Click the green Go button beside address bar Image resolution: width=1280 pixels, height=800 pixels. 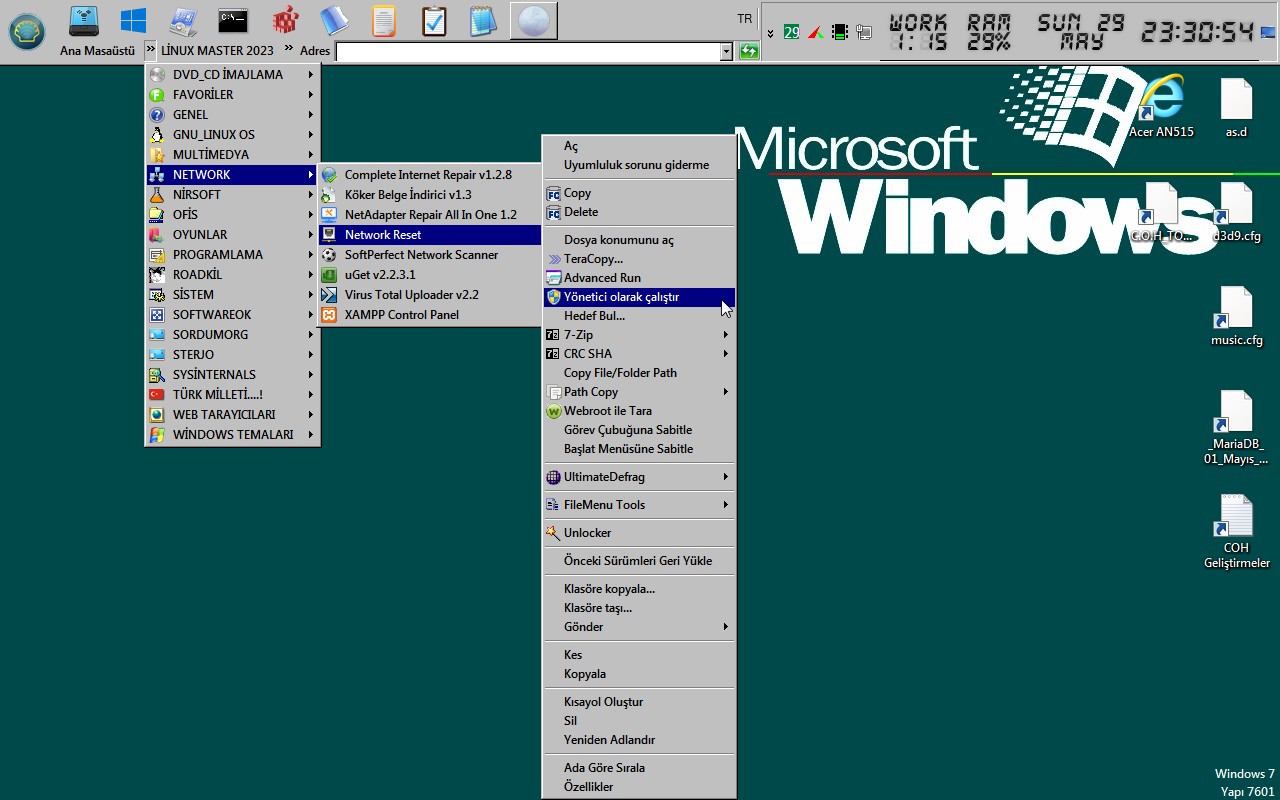click(748, 51)
